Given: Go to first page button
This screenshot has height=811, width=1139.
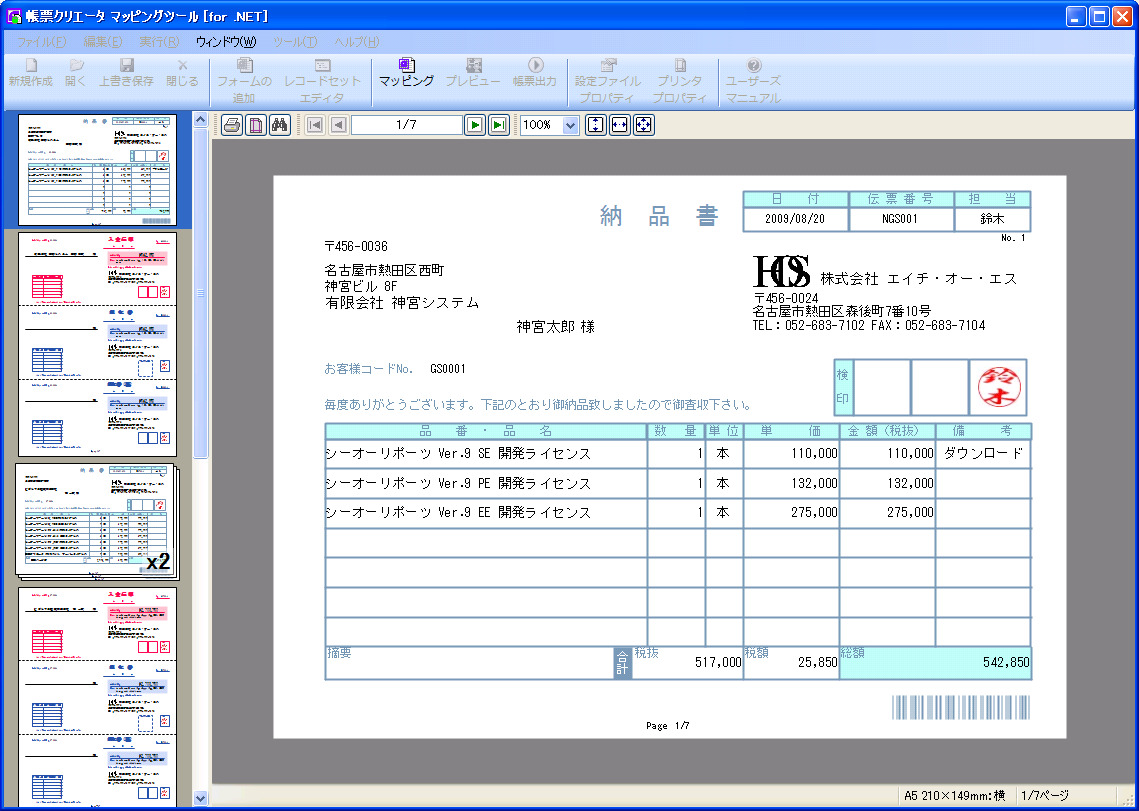Looking at the screenshot, I should point(315,125).
